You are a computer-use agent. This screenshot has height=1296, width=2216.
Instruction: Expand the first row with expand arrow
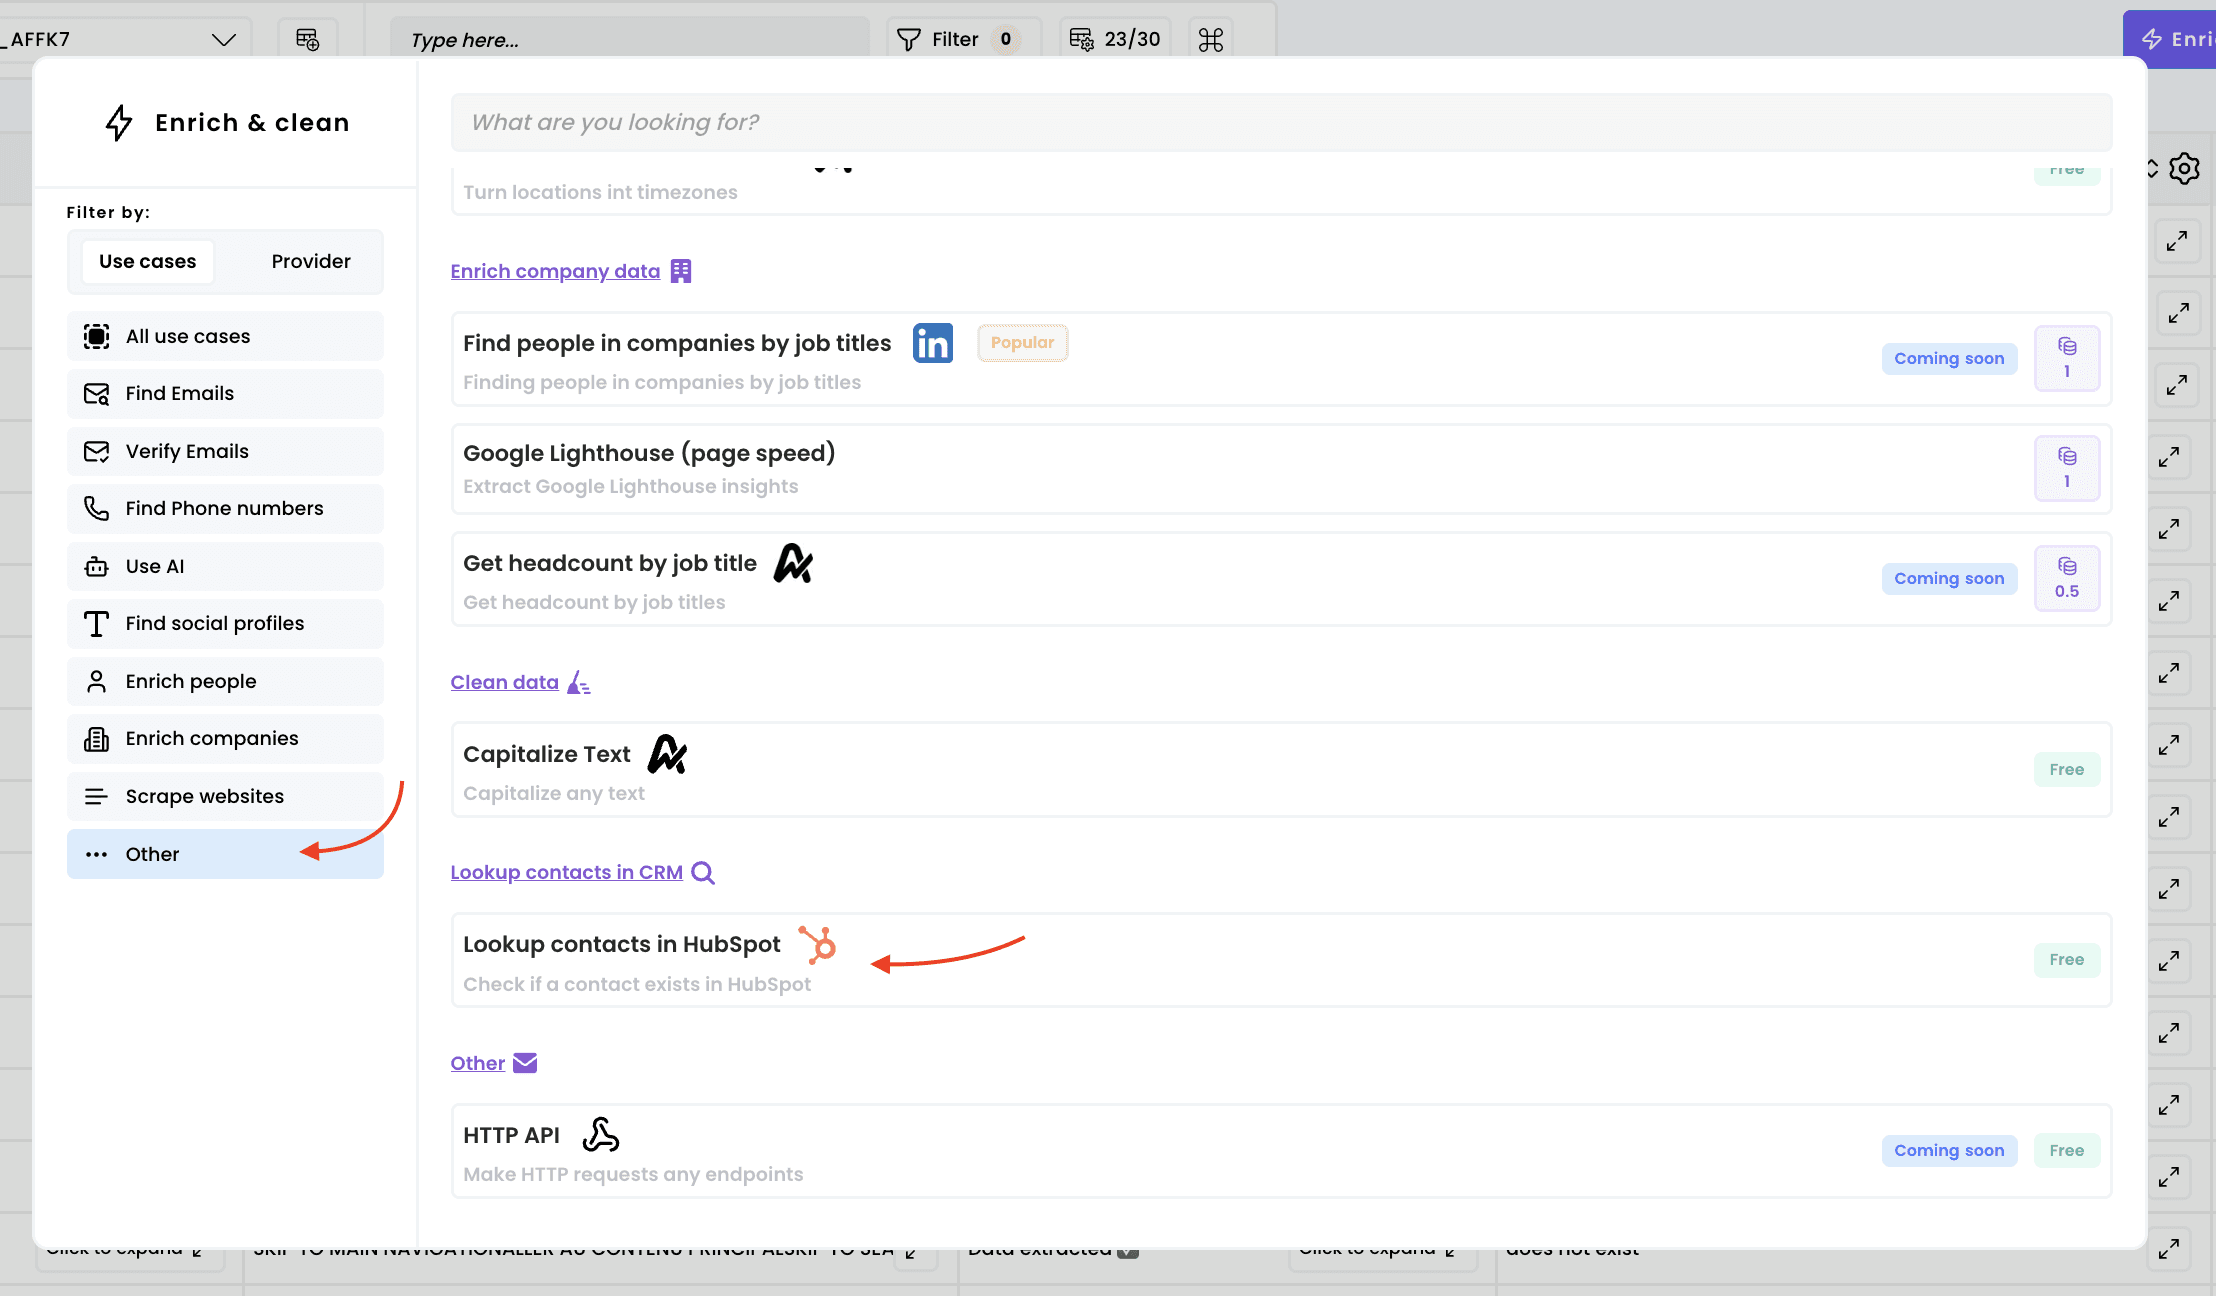tap(2177, 241)
